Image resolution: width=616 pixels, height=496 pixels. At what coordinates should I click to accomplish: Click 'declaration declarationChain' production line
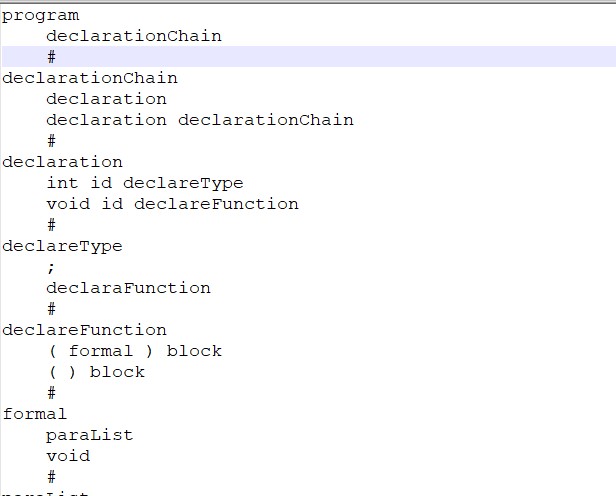[200, 120]
